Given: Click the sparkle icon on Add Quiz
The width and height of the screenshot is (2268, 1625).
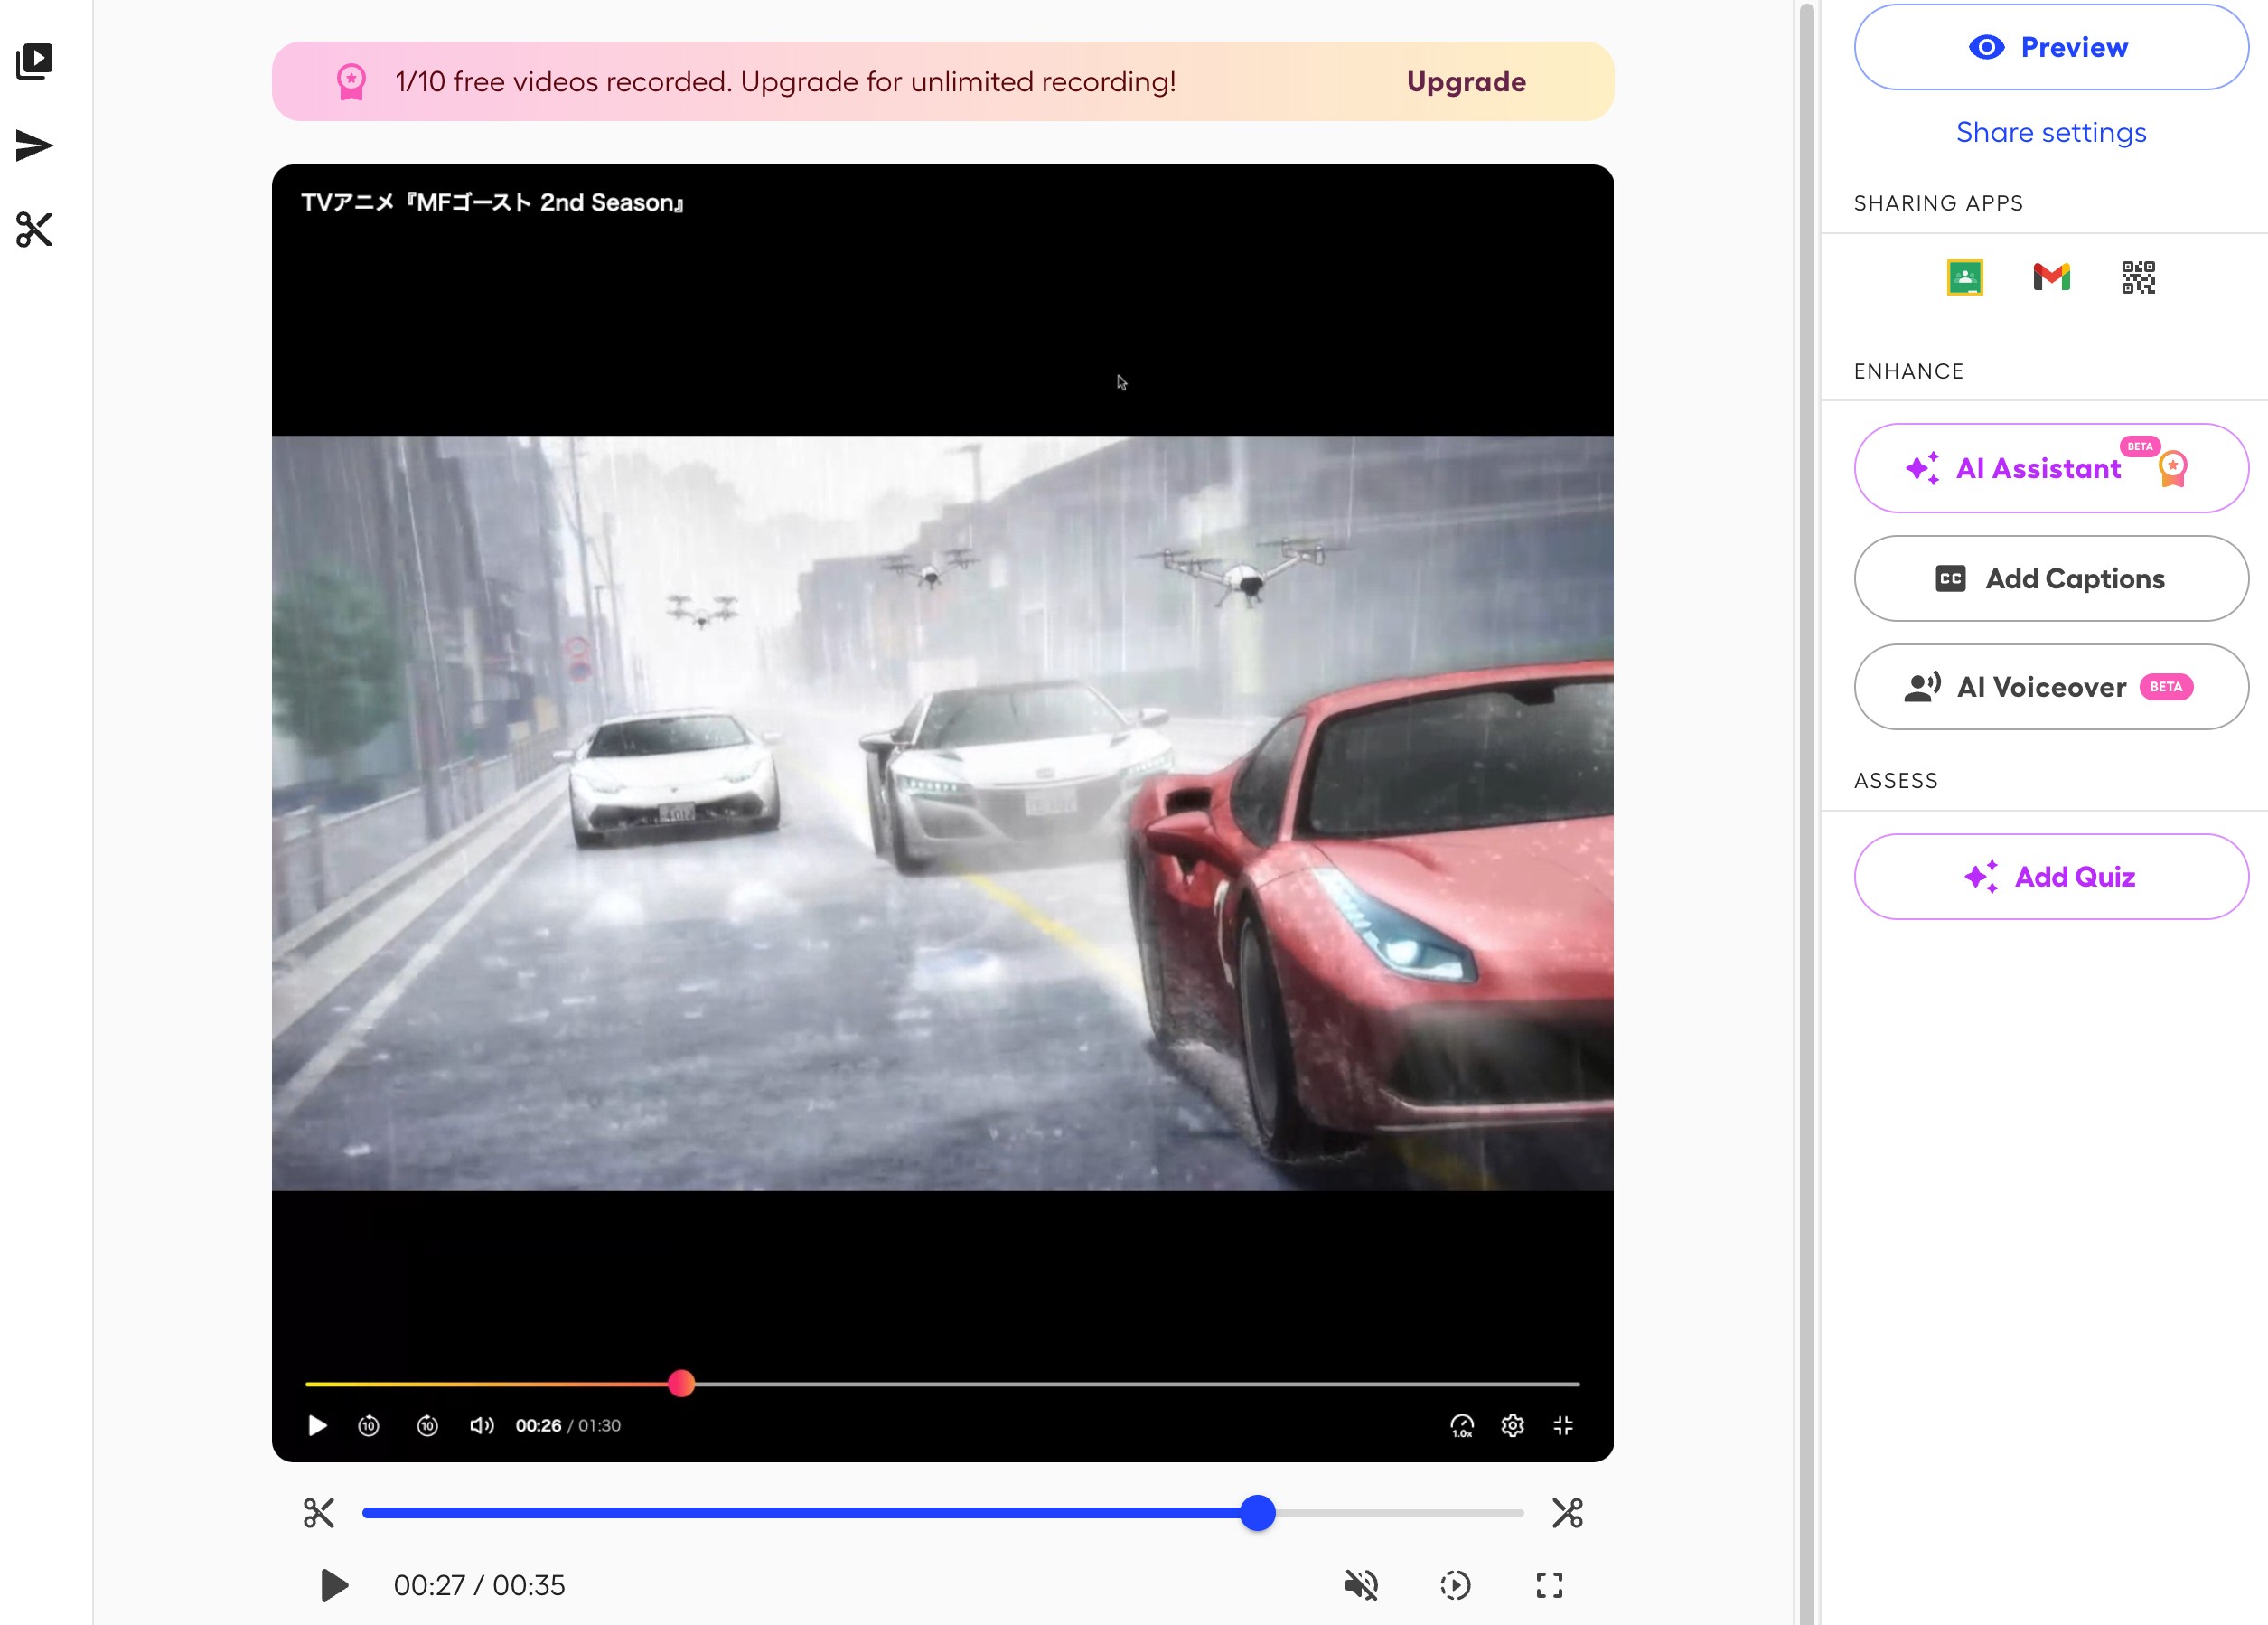Looking at the screenshot, I should pos(1981,877).
